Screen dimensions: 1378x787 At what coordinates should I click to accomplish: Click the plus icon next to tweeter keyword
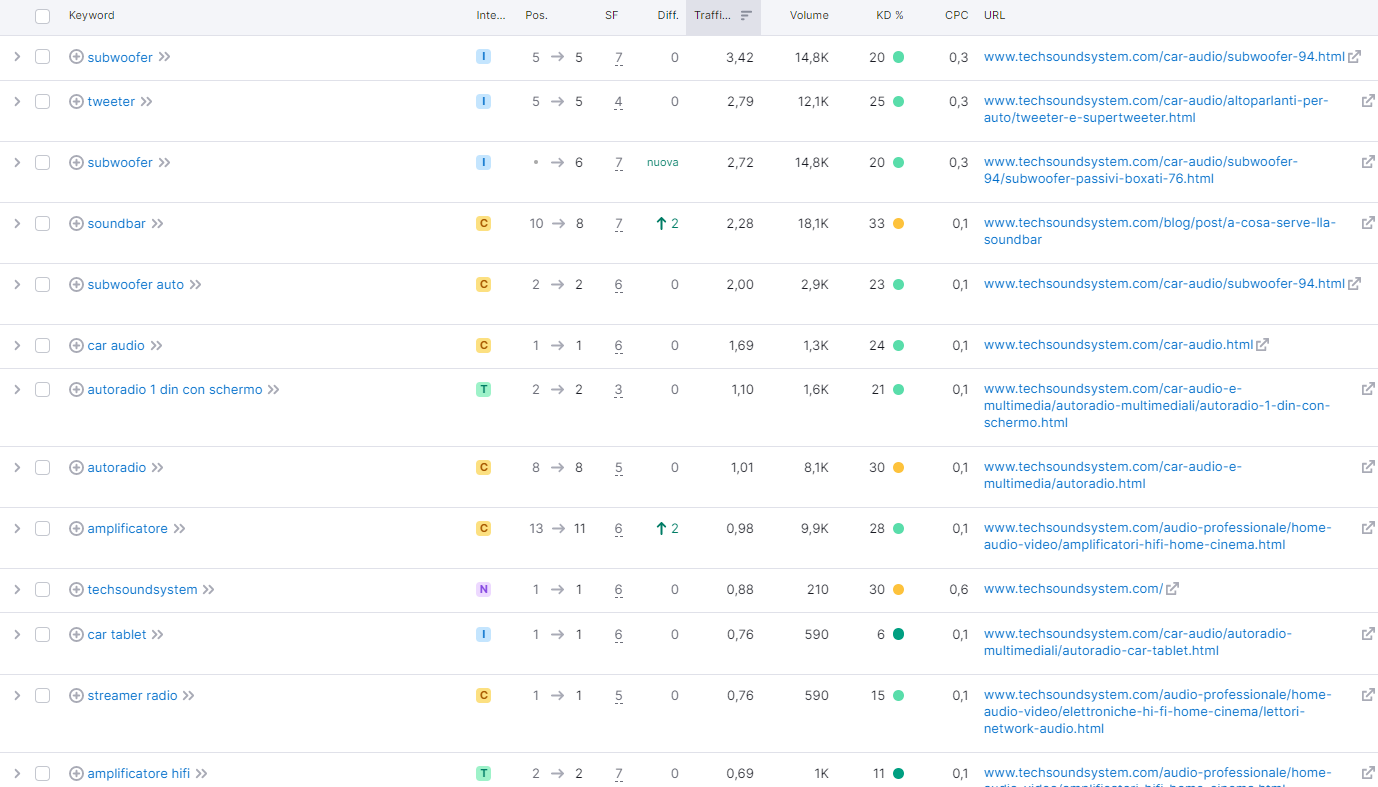(x=76, y=101)
